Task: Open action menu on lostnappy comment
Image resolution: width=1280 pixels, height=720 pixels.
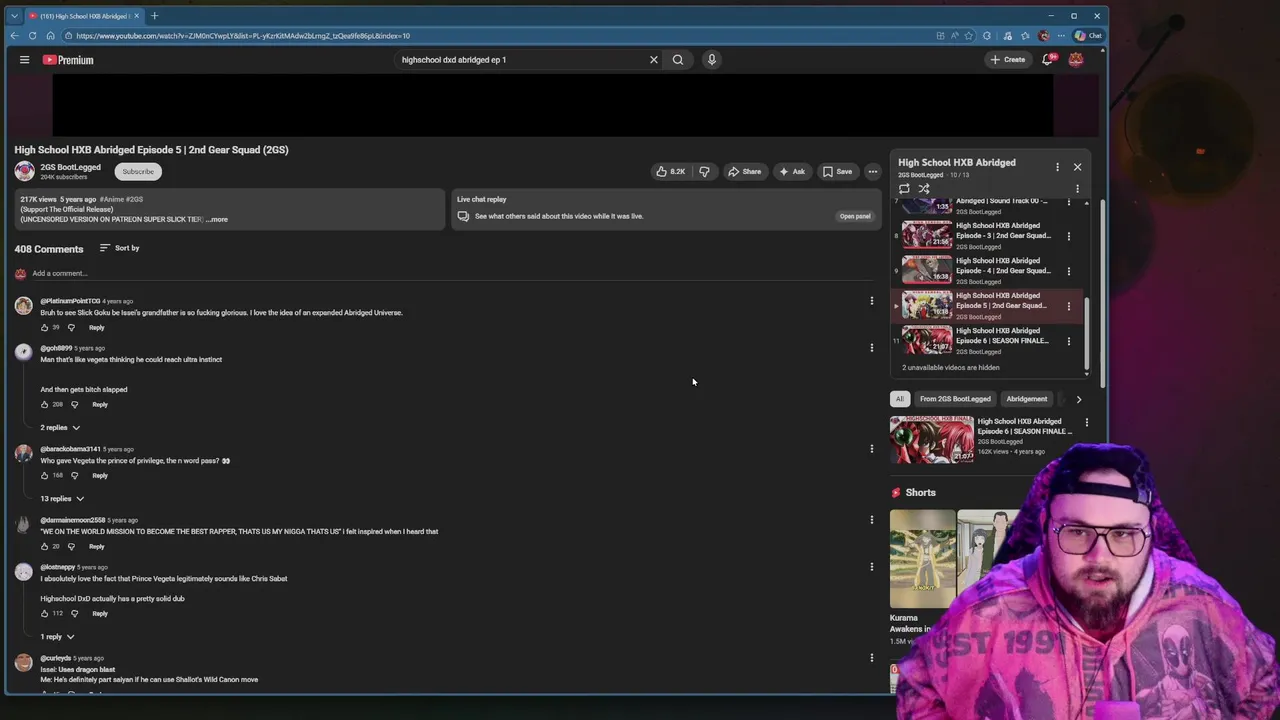Action: pos(871,567)
